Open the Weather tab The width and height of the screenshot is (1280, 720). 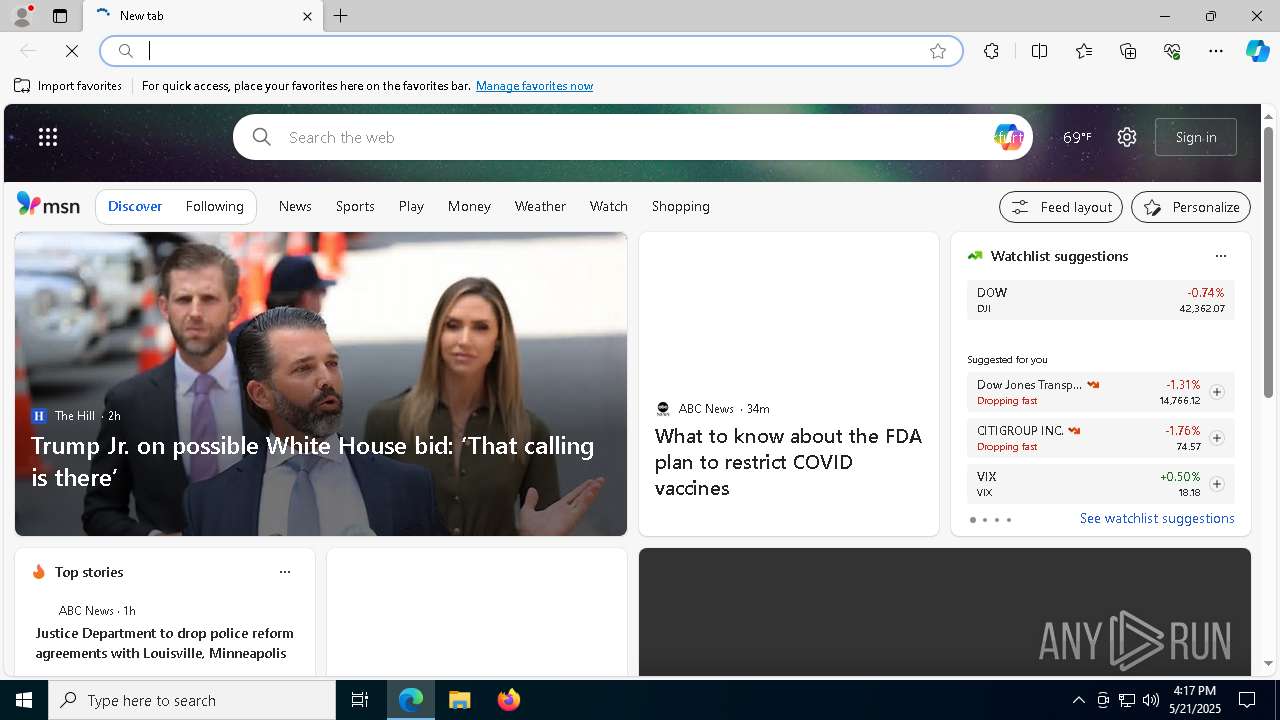pos(540,206)
